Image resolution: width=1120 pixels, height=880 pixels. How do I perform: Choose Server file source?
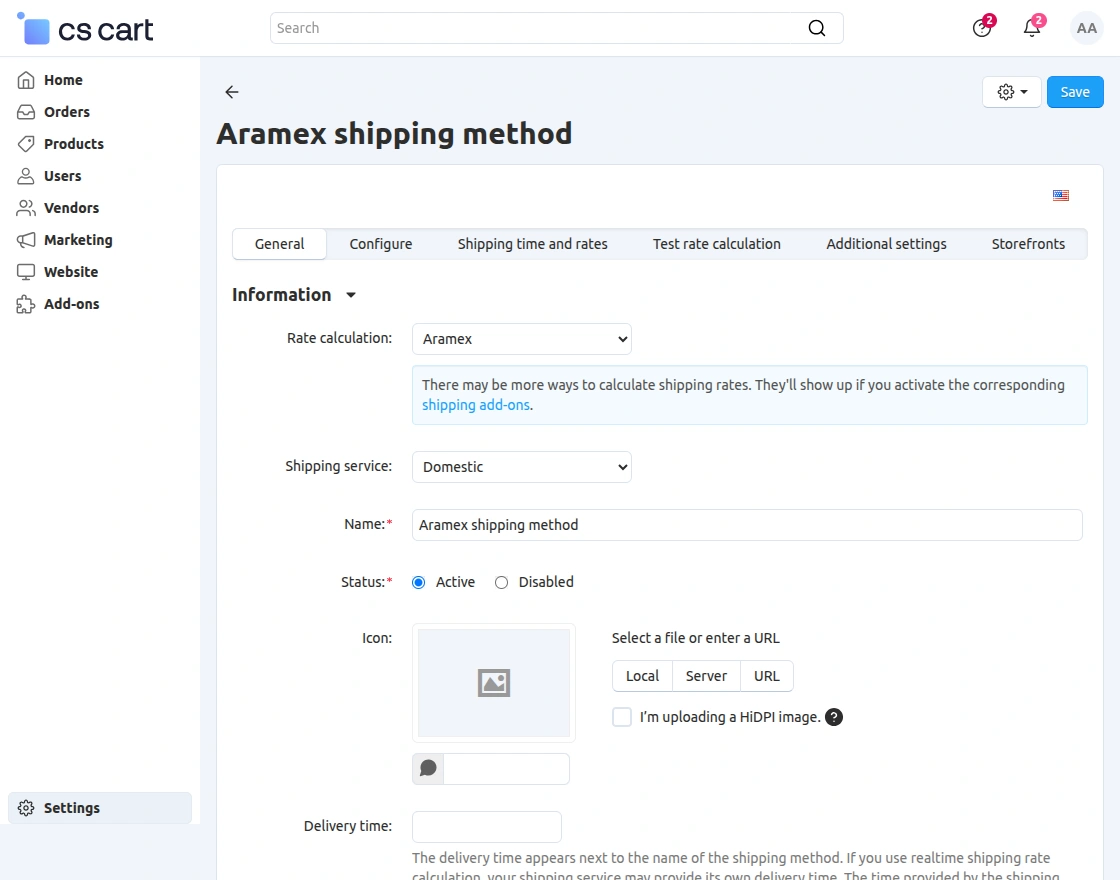point(706,676)
